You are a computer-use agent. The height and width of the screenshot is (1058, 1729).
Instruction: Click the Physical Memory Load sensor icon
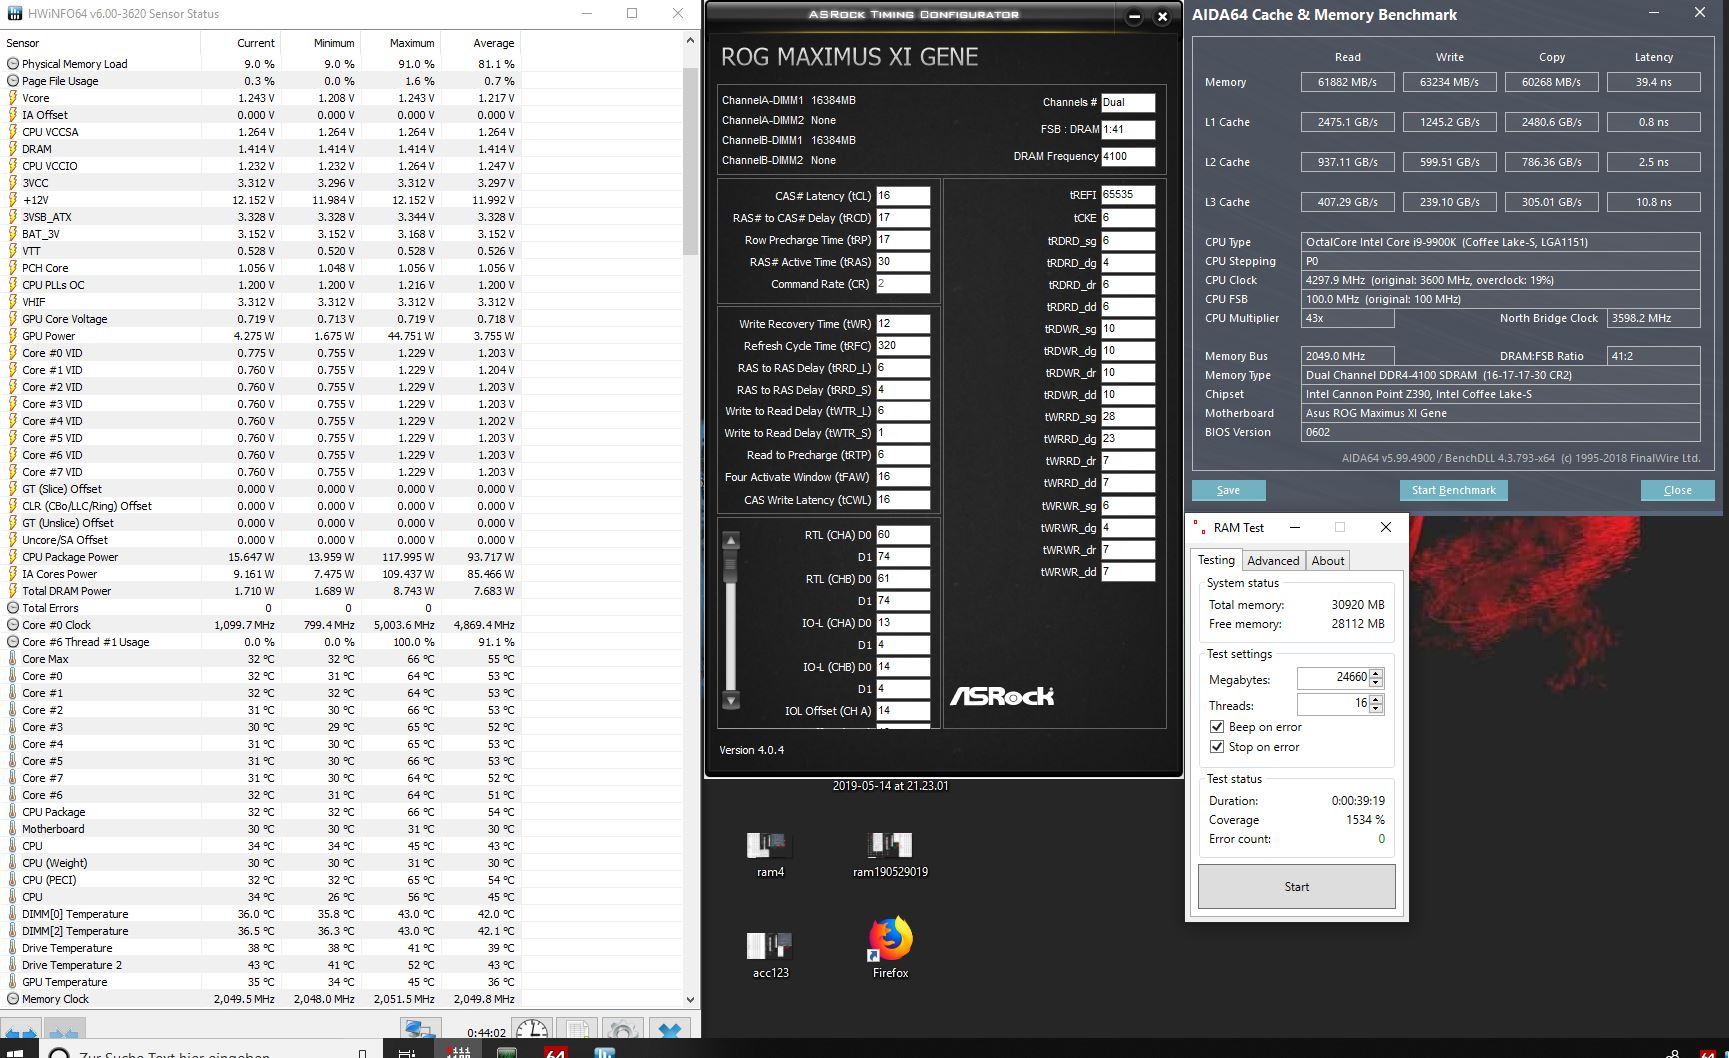pyautogui.click(x=13, y=63)
